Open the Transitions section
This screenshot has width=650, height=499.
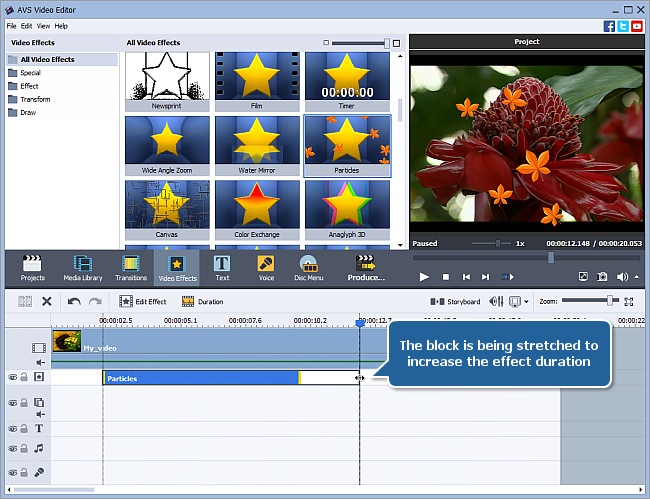point(131,268)
